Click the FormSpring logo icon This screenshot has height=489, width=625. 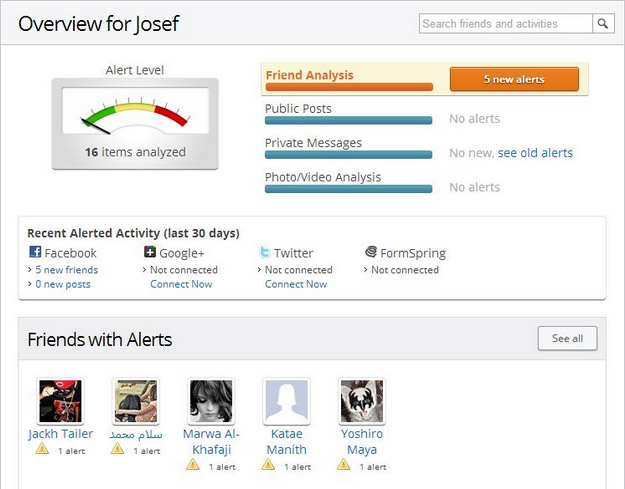tap(371, 253)
